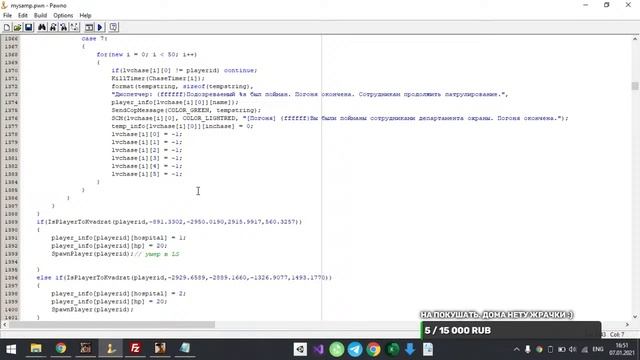Click 'player_info[playerid][hospital] = 1;' line
This screenshot has width=640, height=360.
point(118,238)
